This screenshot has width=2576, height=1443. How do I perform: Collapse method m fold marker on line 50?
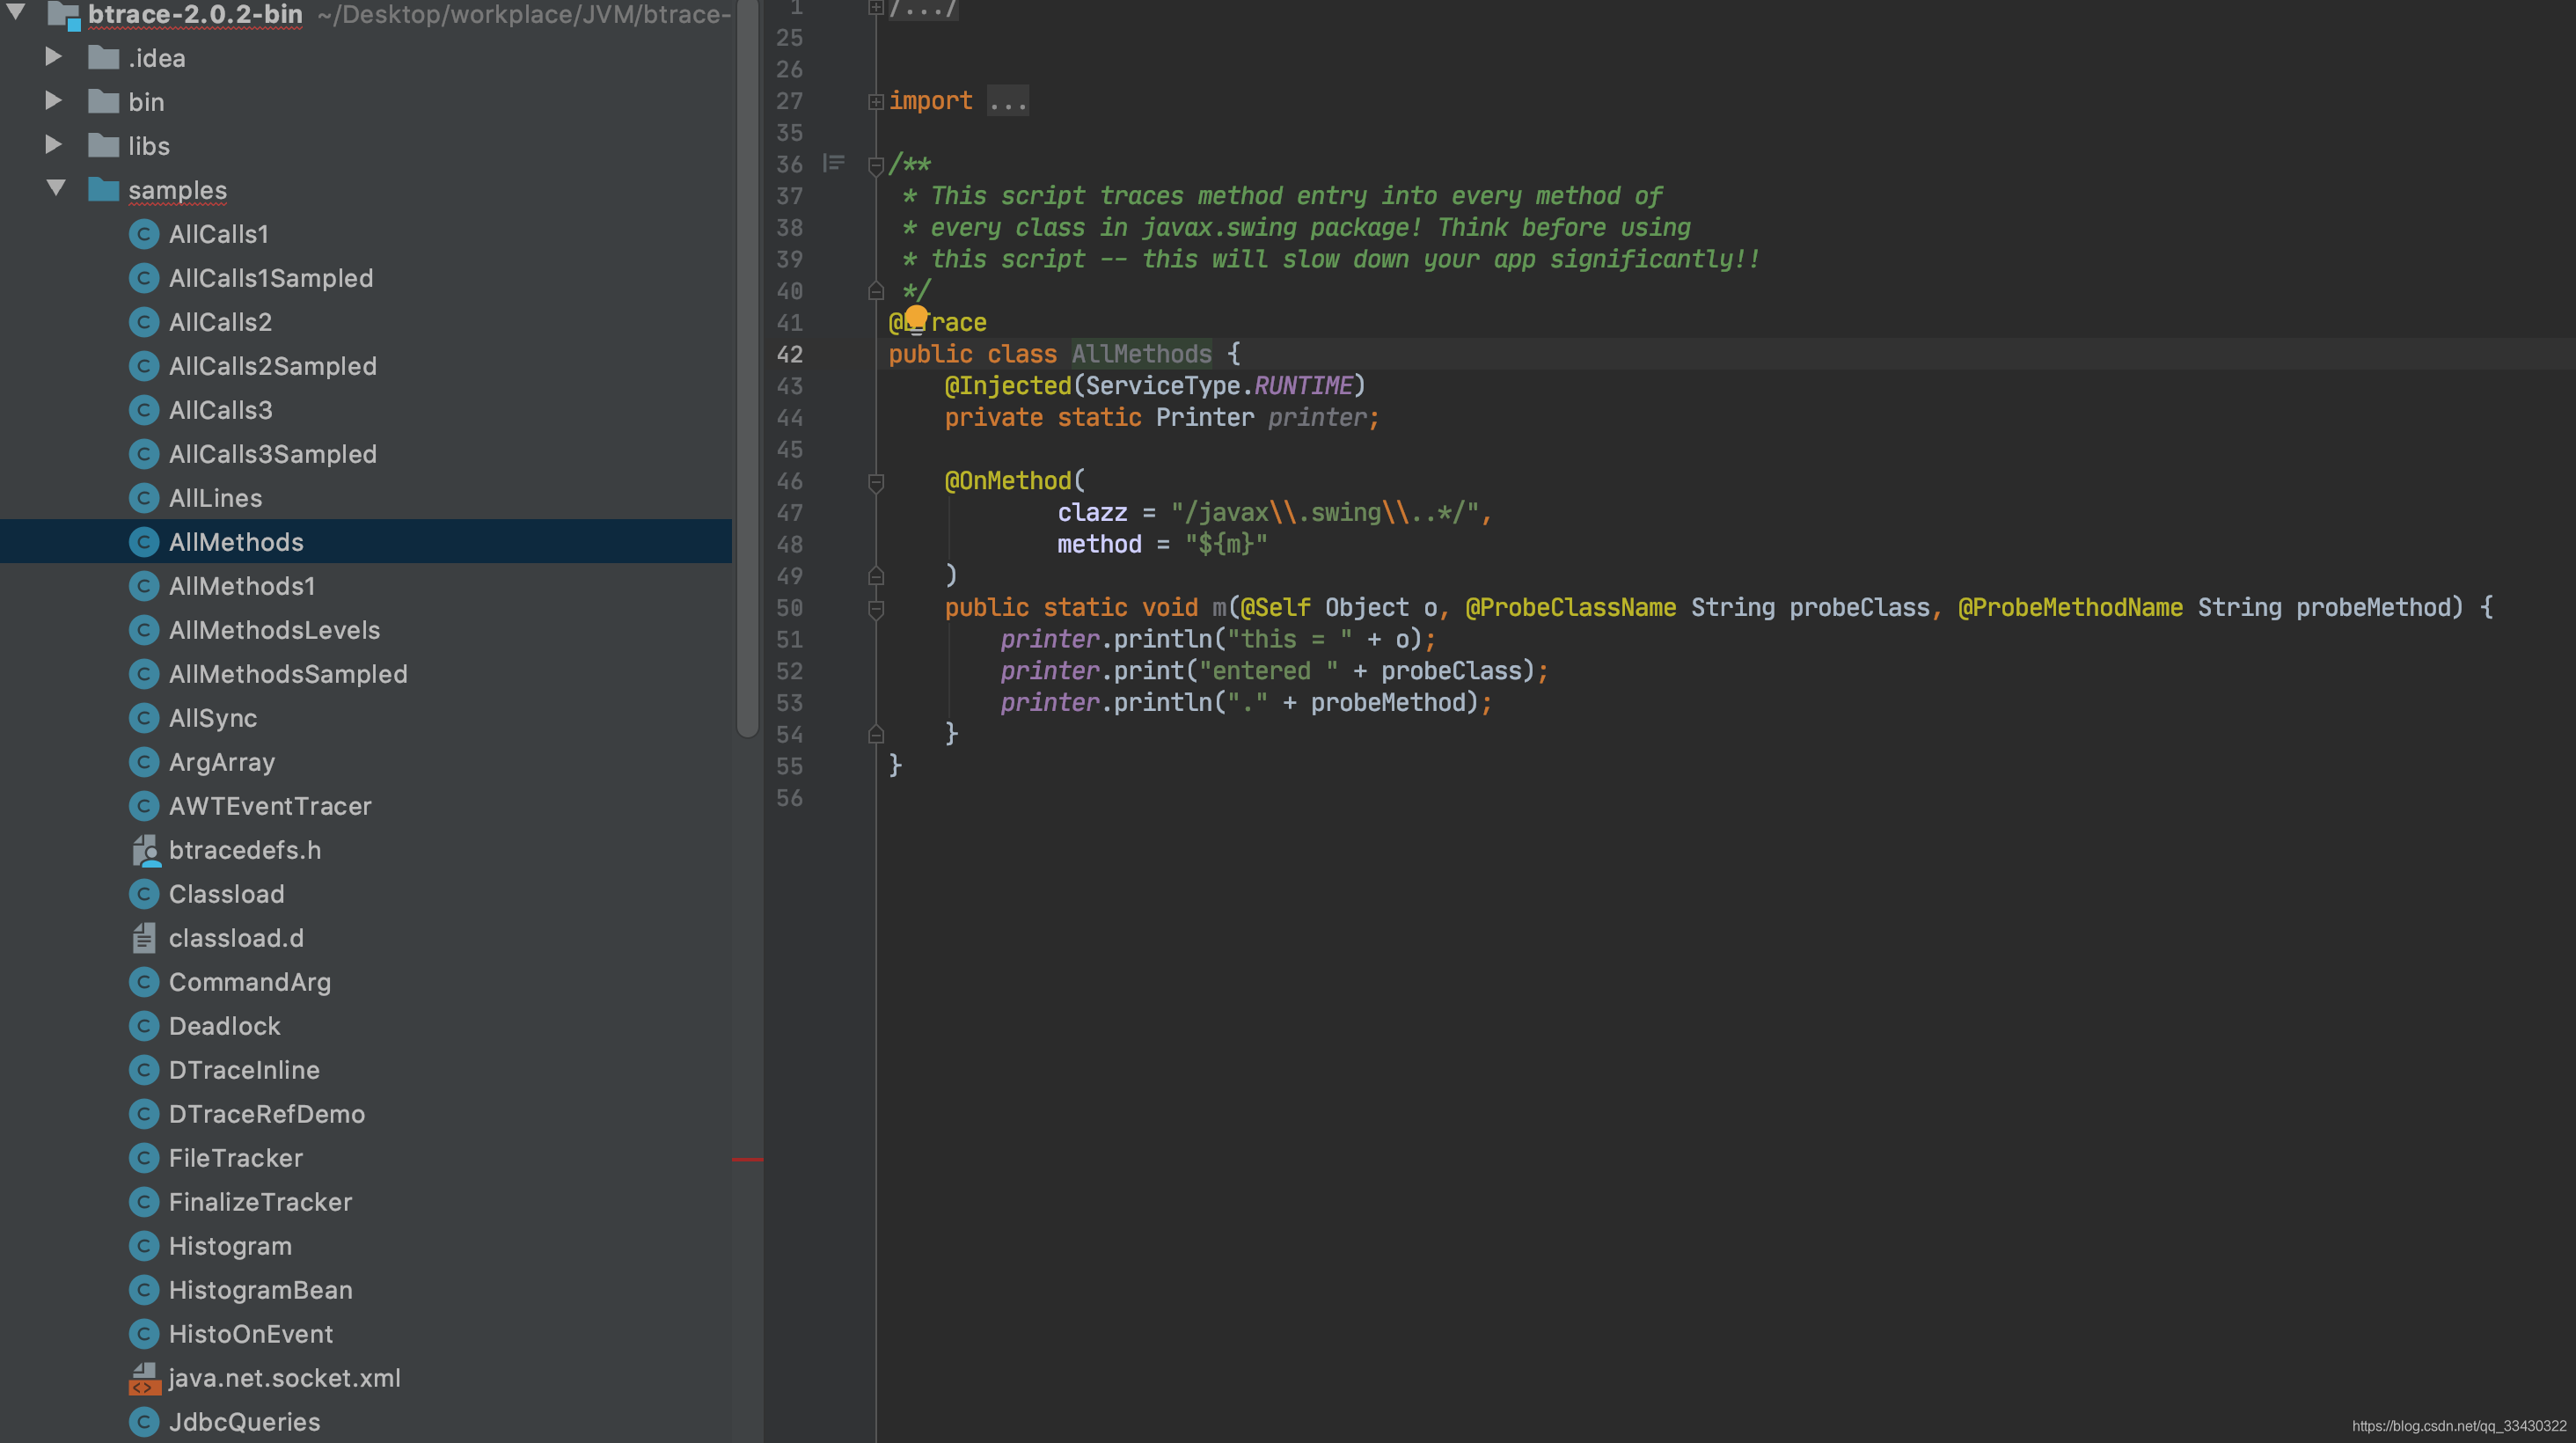click(875, 608)
